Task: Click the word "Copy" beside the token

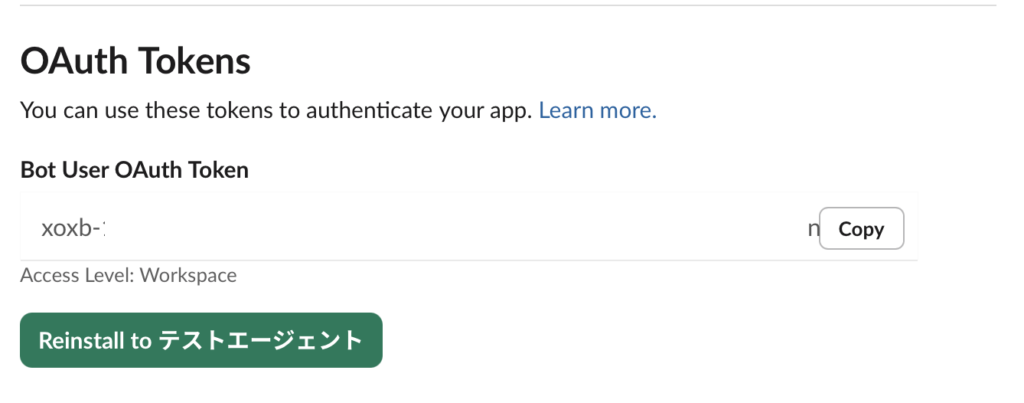Action: tap(861, 229)
